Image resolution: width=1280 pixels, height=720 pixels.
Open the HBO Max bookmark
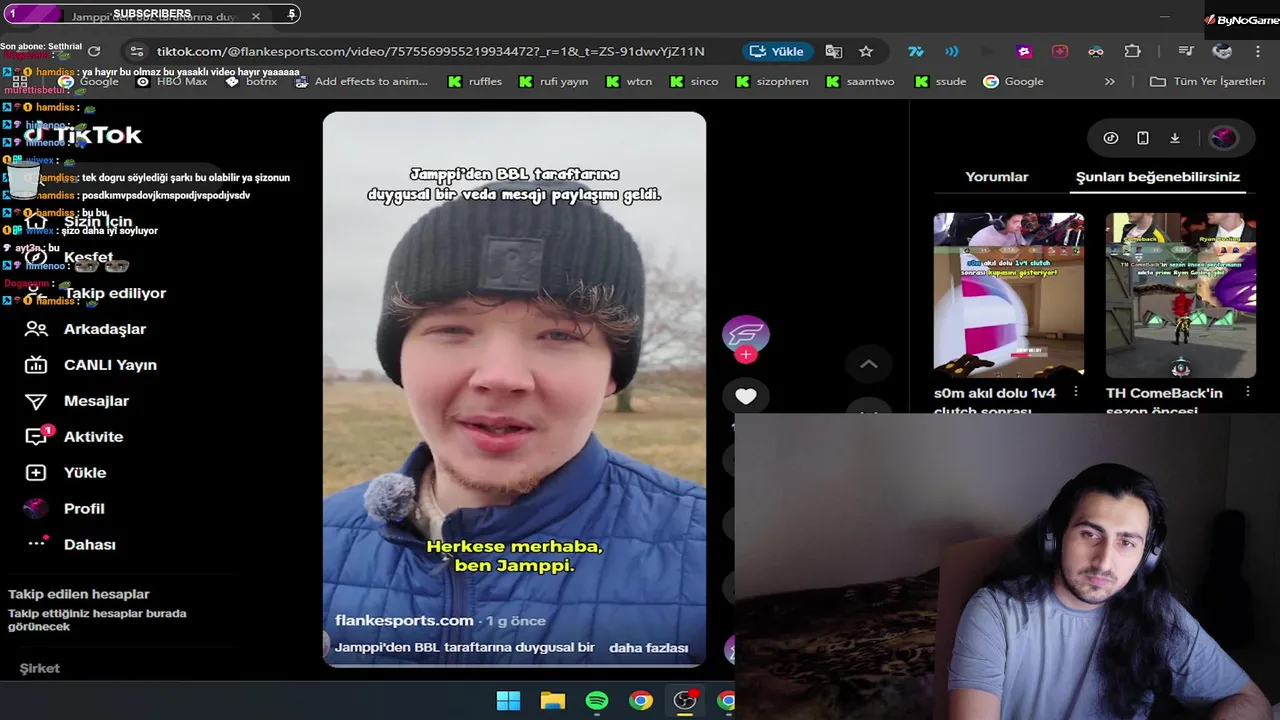(172, 82)
